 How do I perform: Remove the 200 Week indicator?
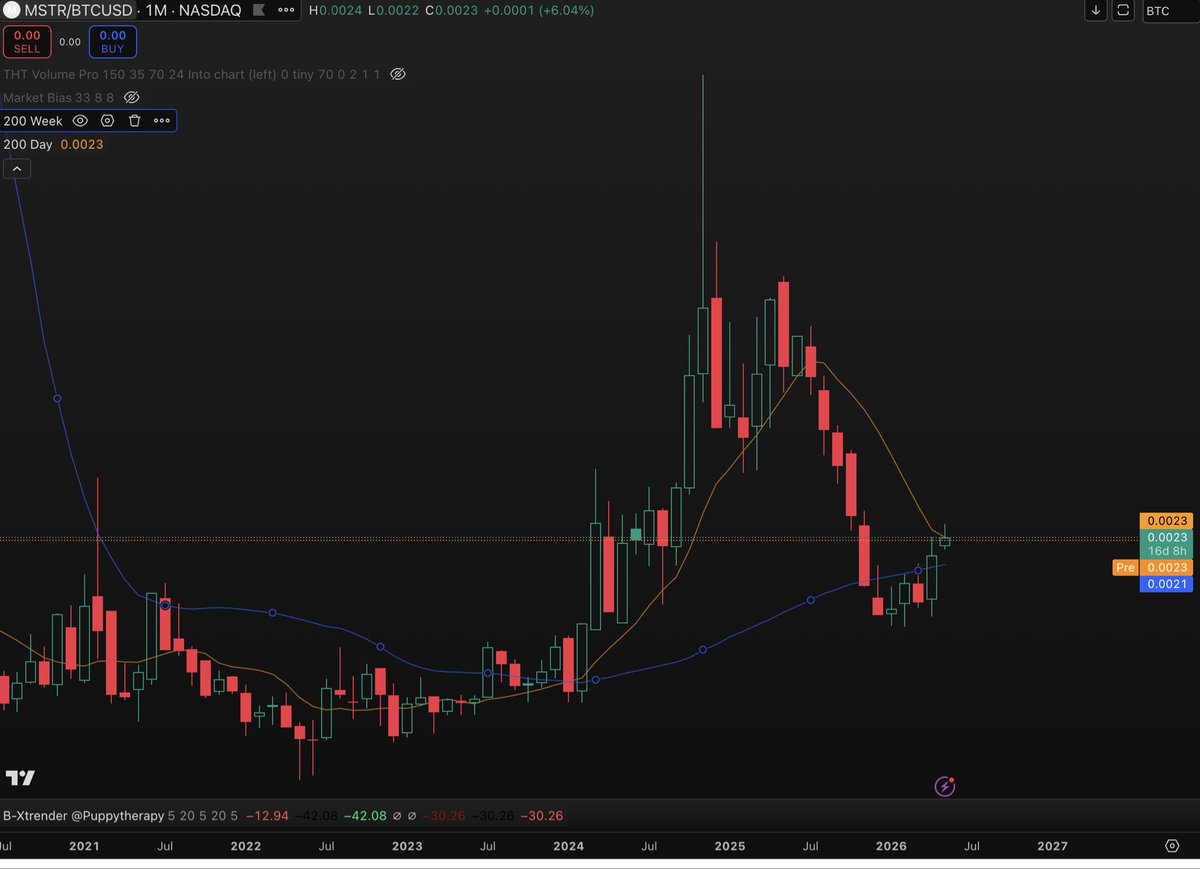coord(134,121)
